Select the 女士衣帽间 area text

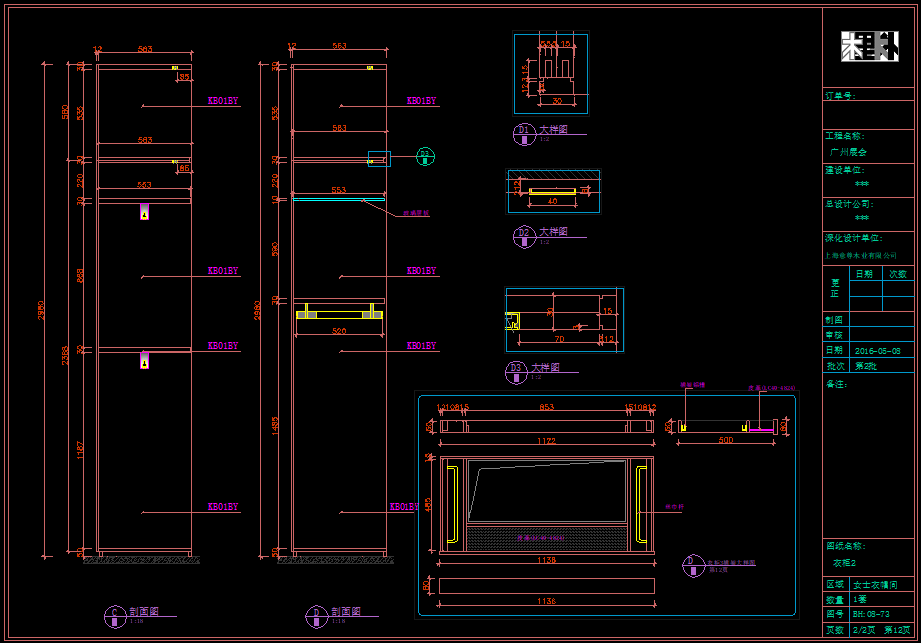point(874,584)
